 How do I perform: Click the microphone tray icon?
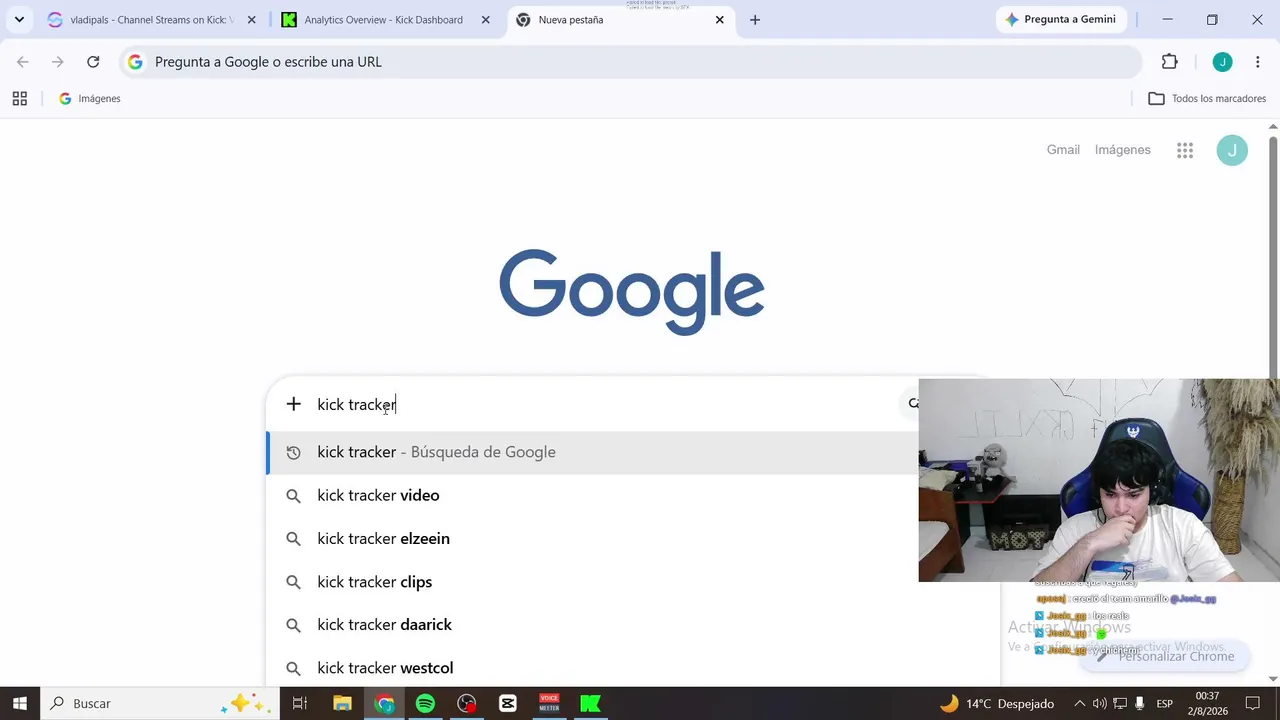click(1139, 704)
